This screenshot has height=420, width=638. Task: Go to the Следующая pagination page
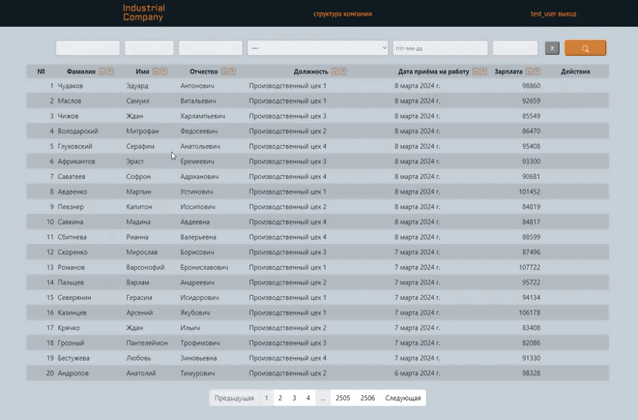[403, 398]
